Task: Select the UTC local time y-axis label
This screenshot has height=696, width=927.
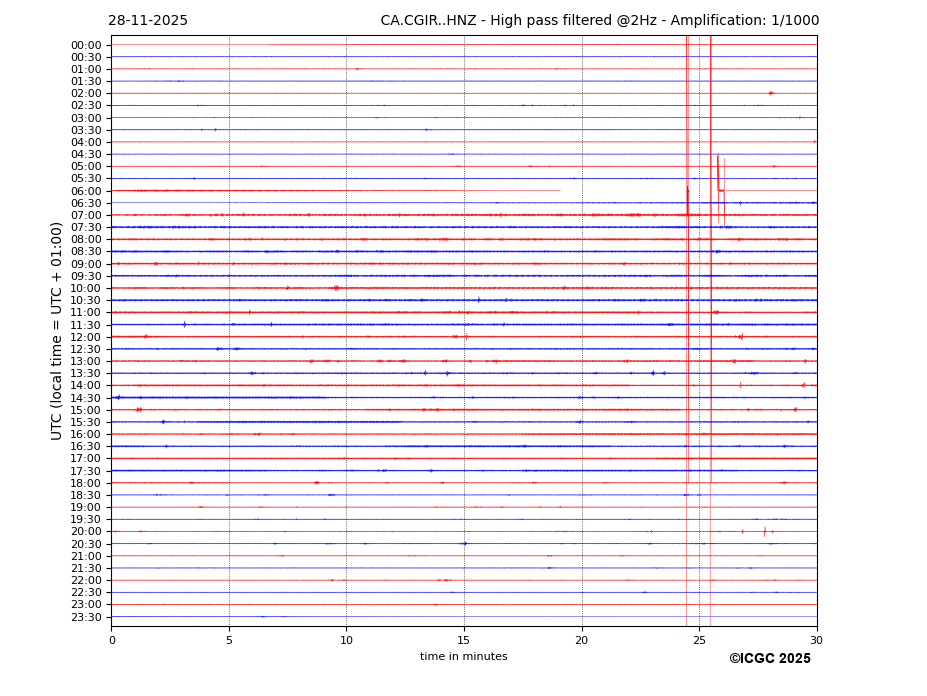Action: click(x=57, y=331)
